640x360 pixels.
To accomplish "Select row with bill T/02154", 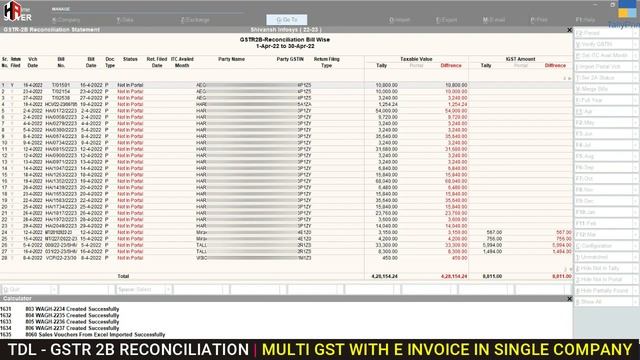I will click(x=286, y=91).
